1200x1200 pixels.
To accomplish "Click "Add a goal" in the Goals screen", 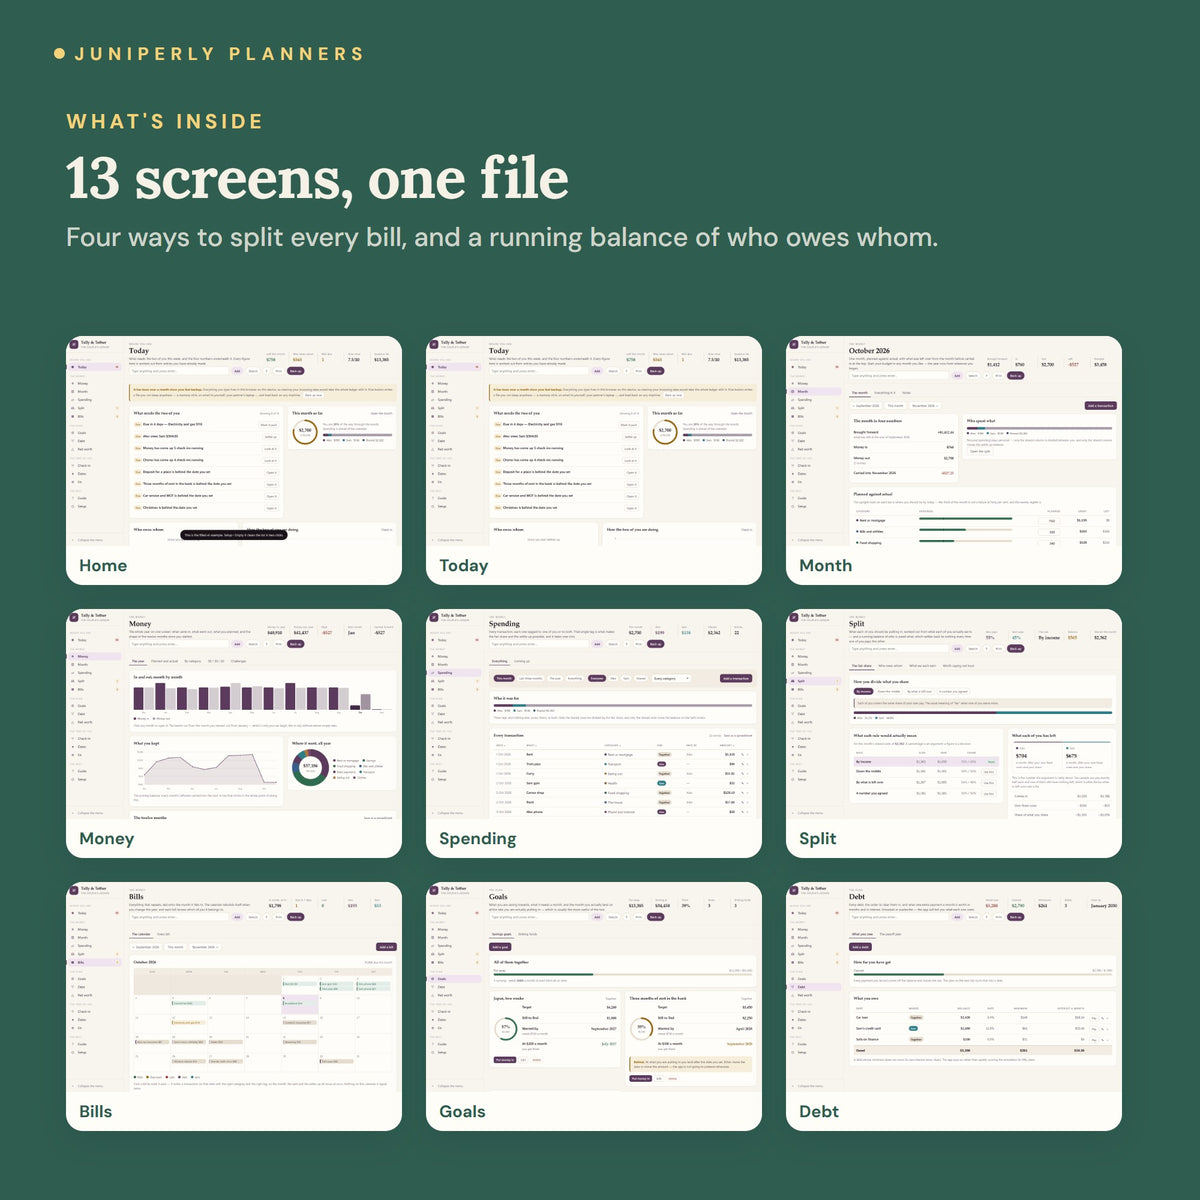I will tap(500, 947).
